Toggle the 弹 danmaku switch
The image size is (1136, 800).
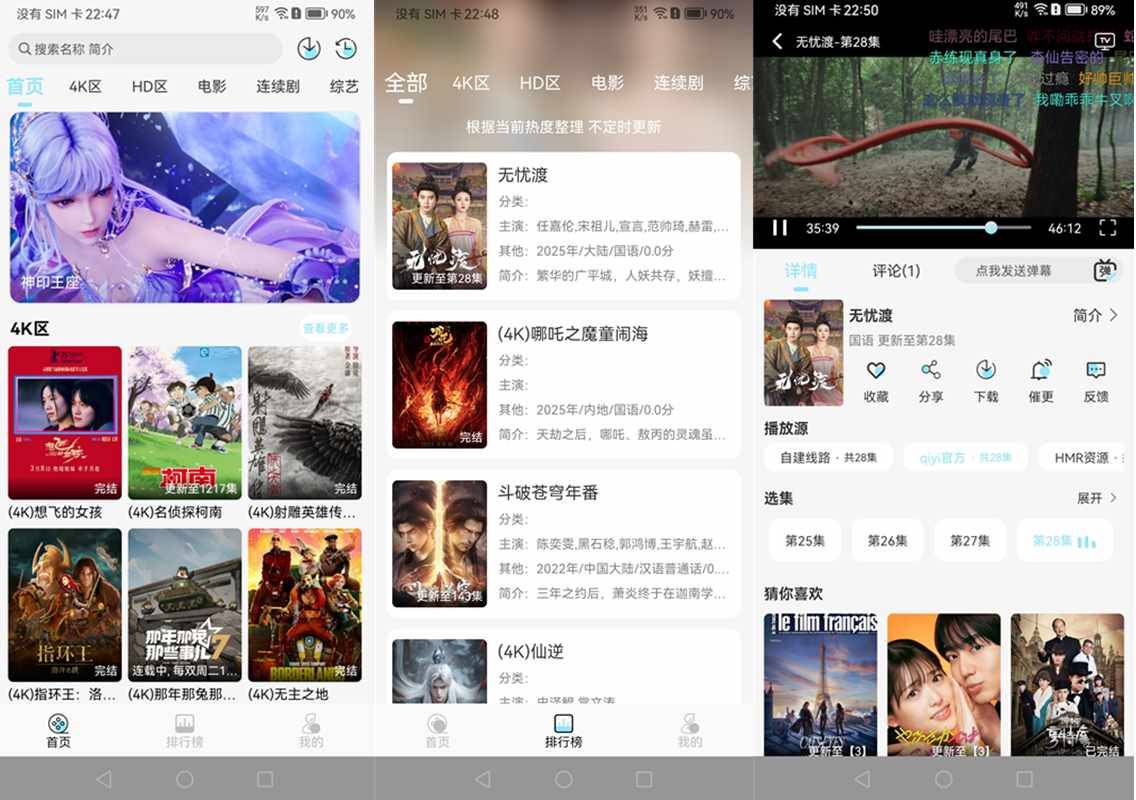pos(1105,271)
